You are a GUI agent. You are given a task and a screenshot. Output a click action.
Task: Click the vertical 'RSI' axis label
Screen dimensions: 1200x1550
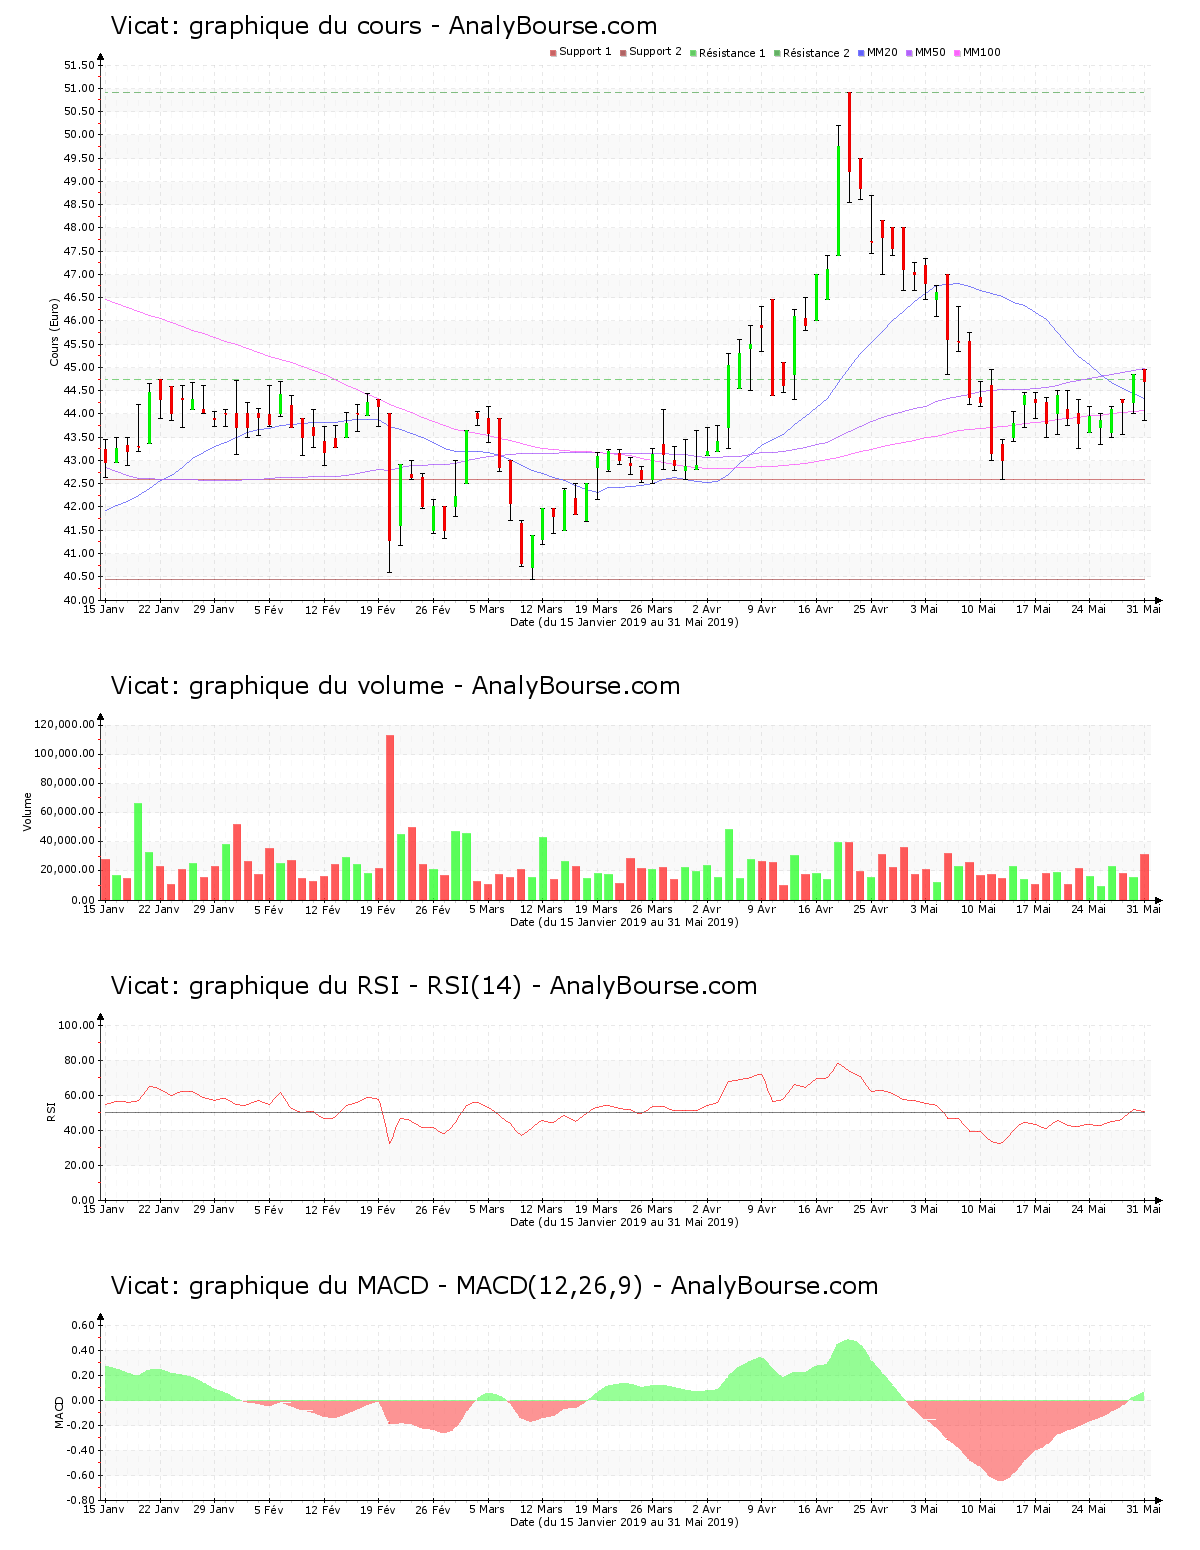(x=50, y=1111)
